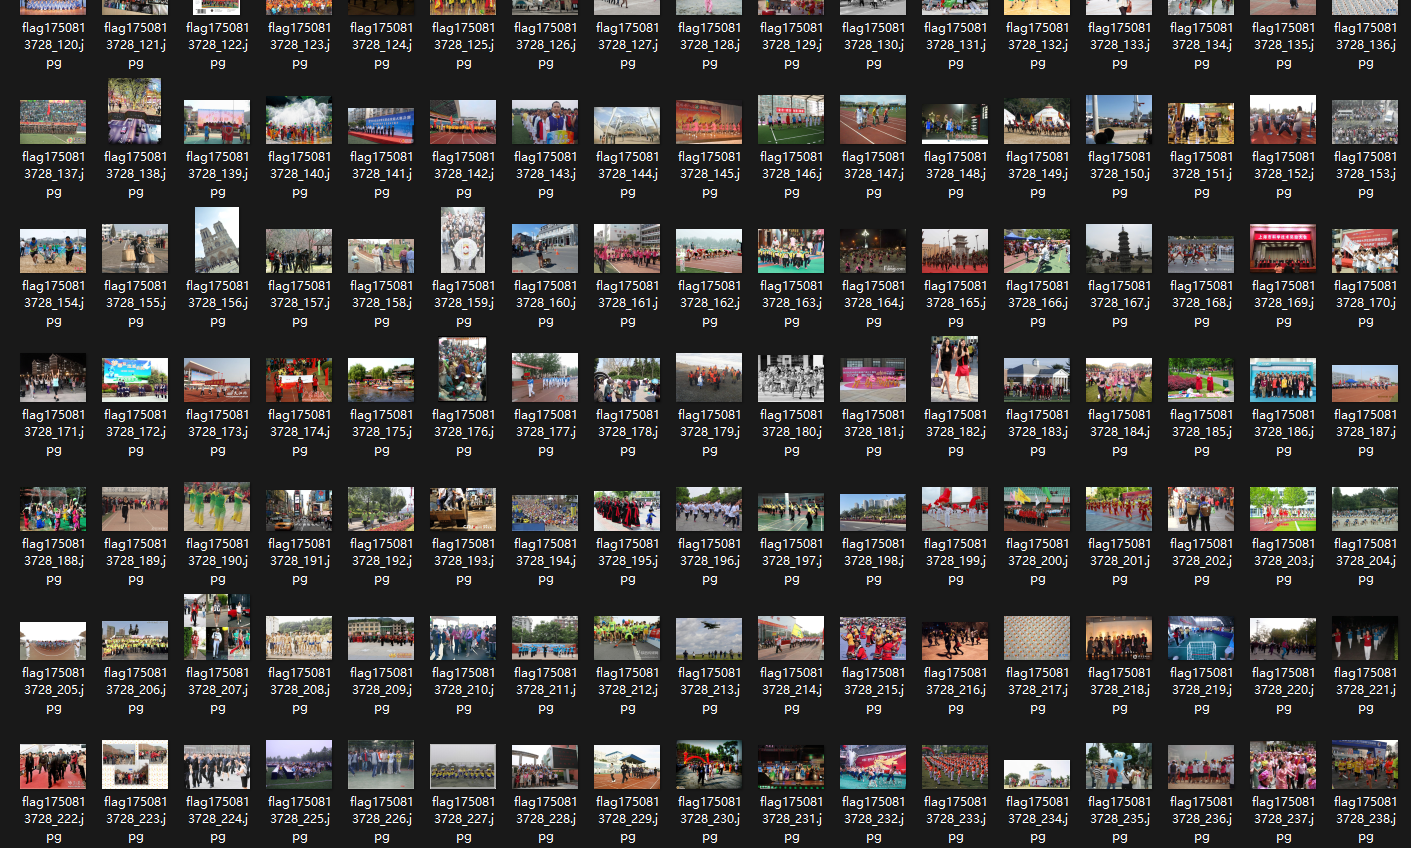Select the pagoda thumbnail flag1750813728_167.jpg
Screen dimensions: 1411x848
[1119, 248]
